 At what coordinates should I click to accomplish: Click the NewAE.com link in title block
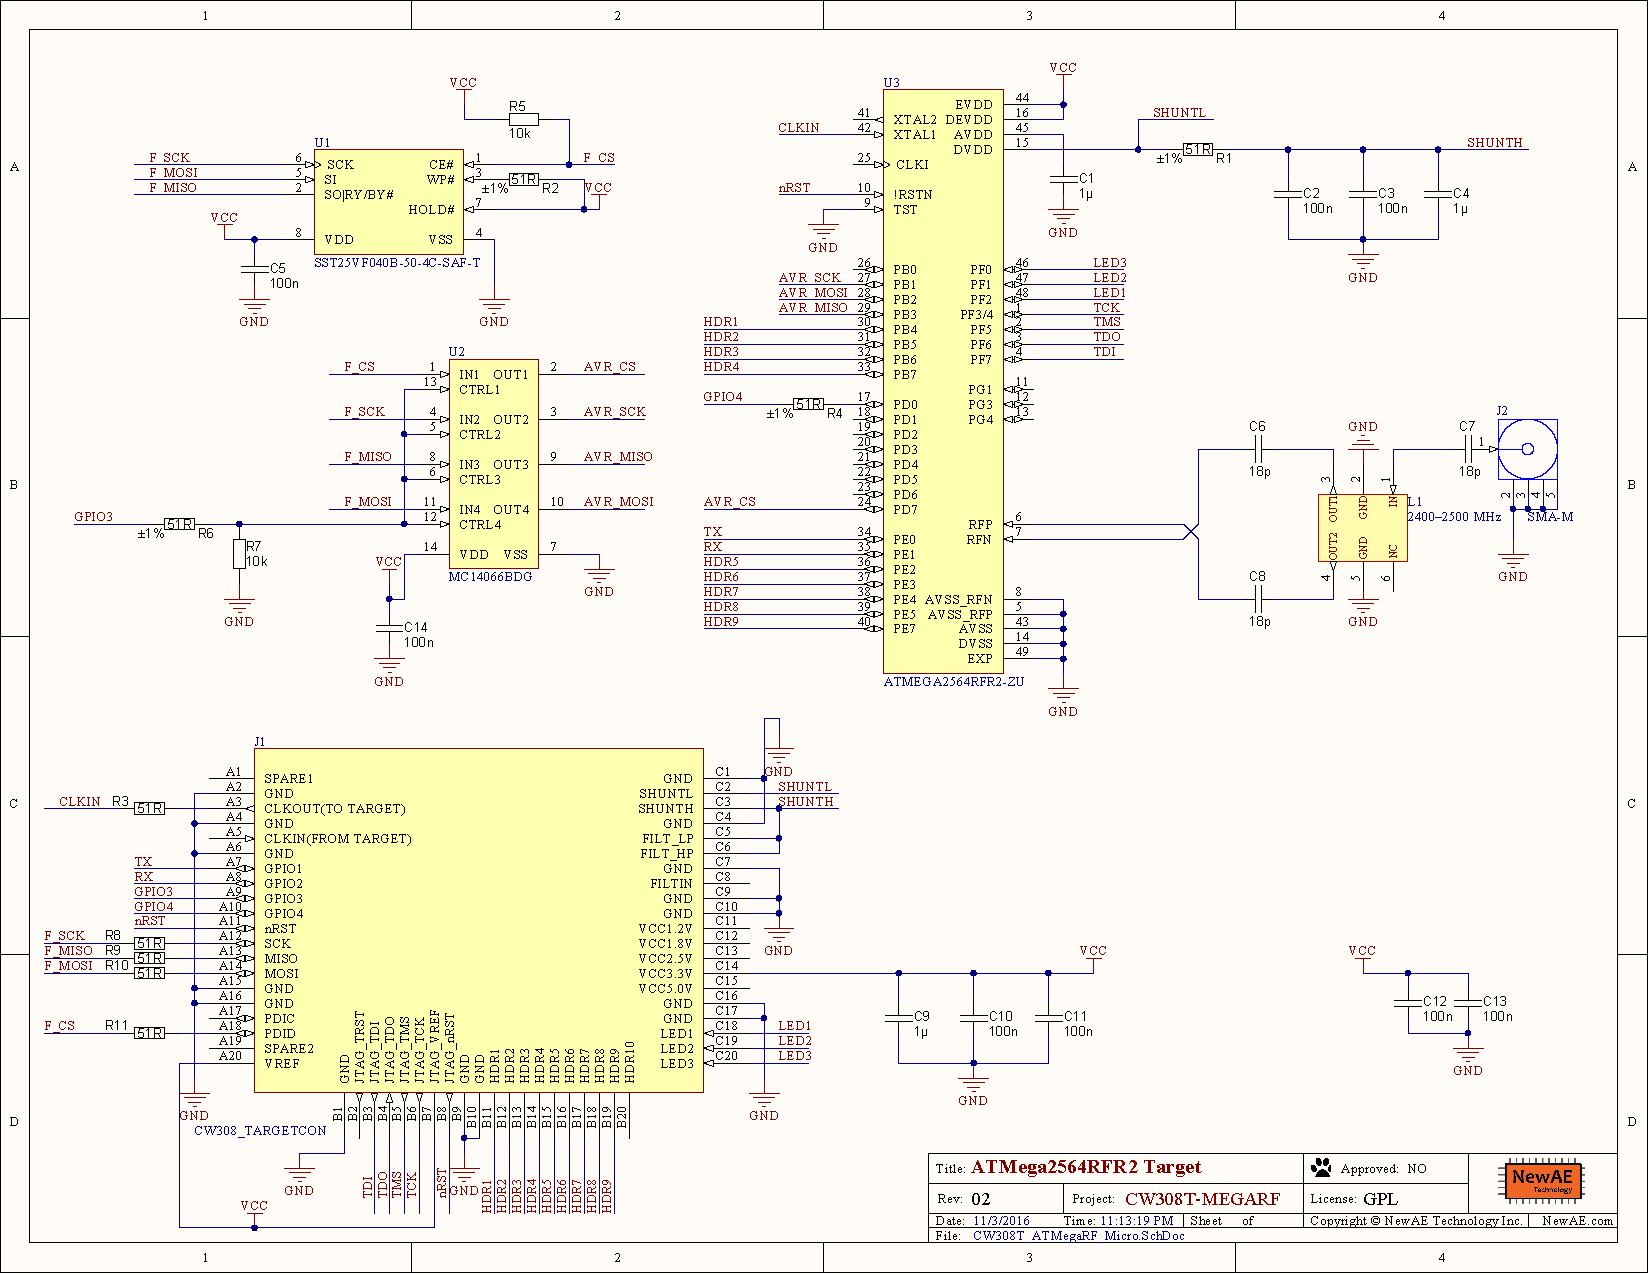[x=1577, y=1220]
